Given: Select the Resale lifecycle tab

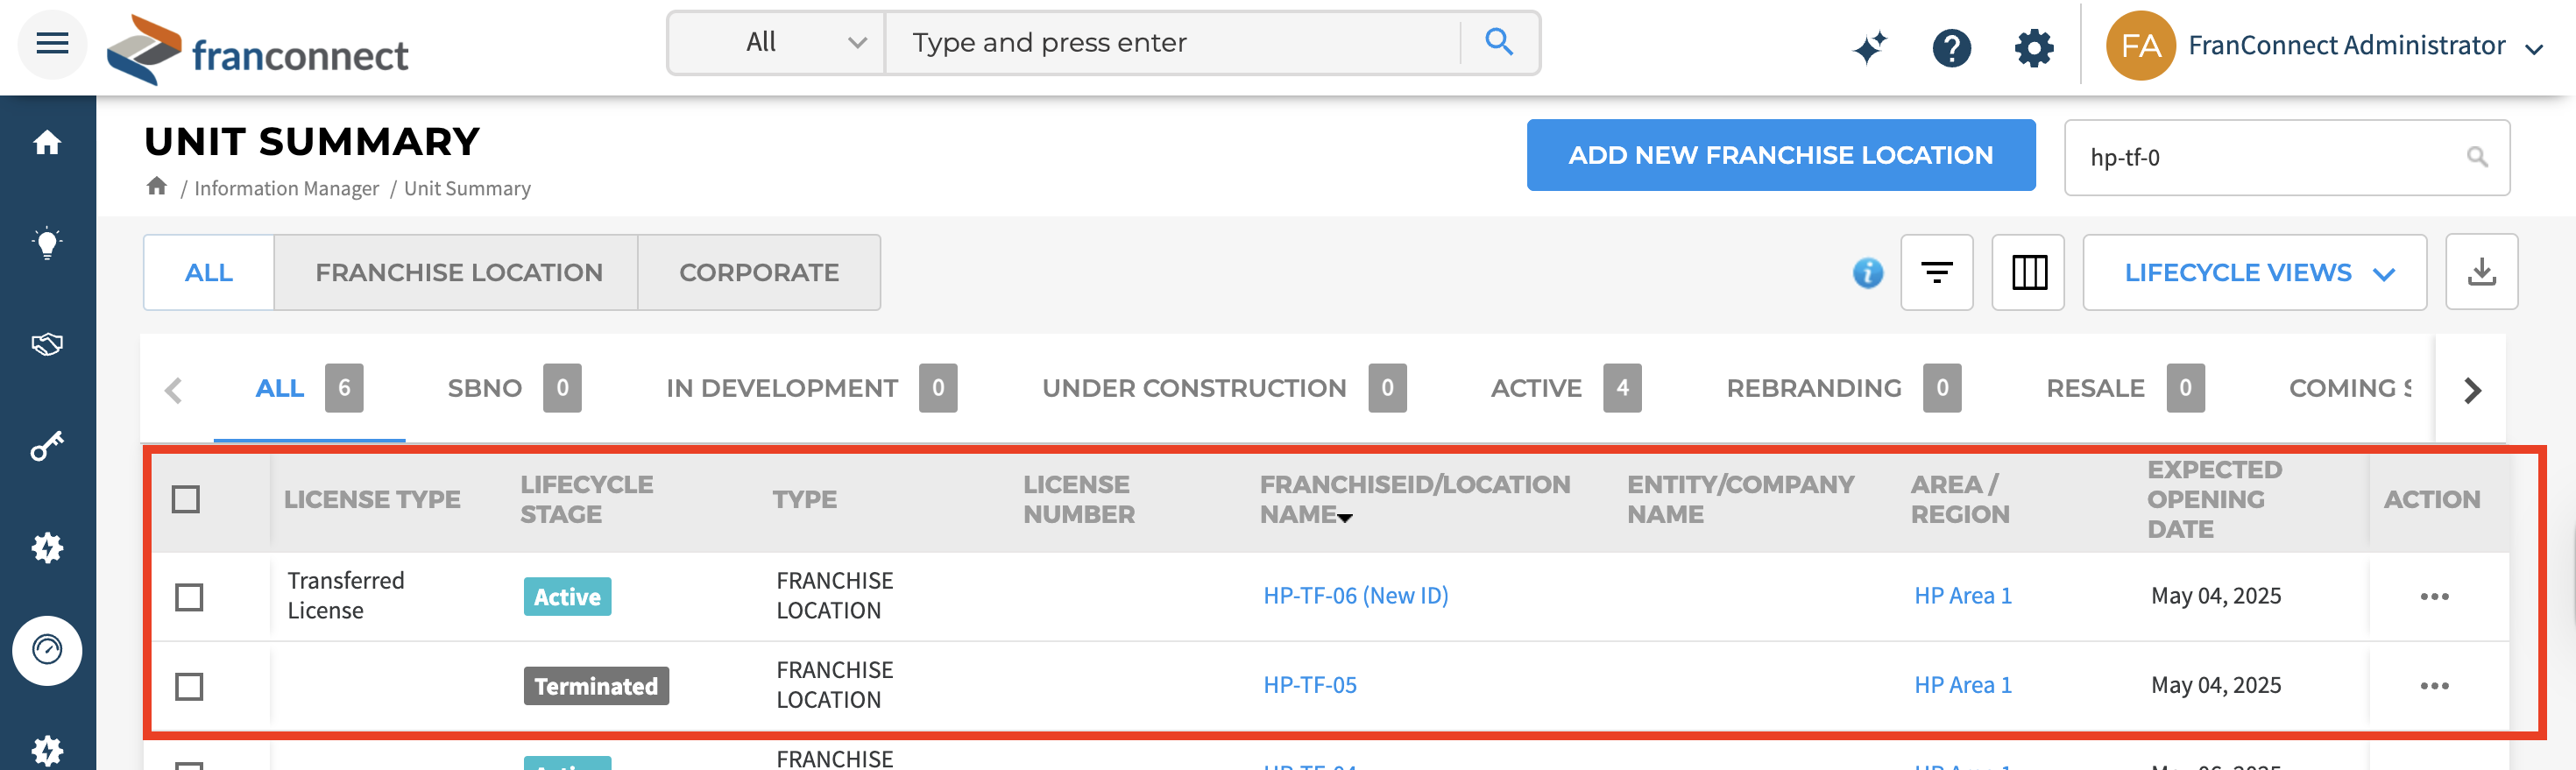Looking at the screenshot, I should coord(2125,388).
